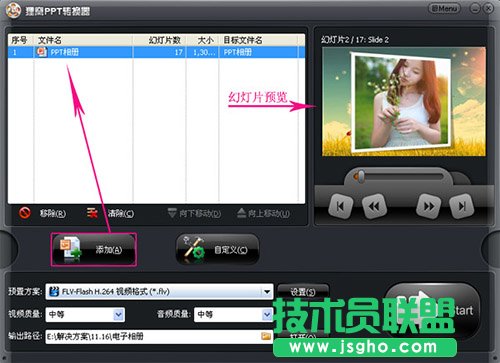Click the target file name cell PPT相册
The height and width of the screenshot is (363, 500).
click(238, 52)
